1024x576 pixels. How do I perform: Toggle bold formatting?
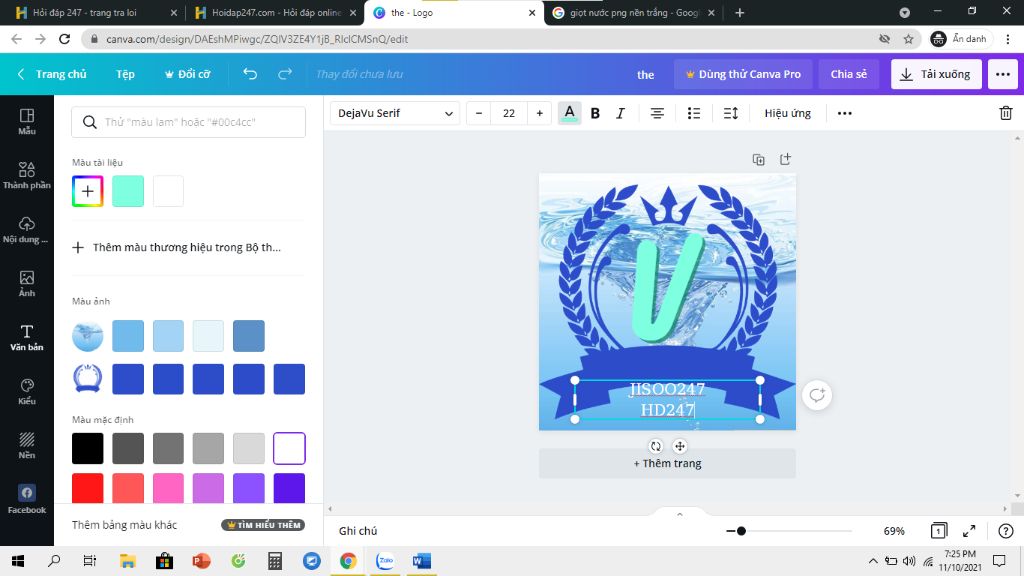point(595,113)
